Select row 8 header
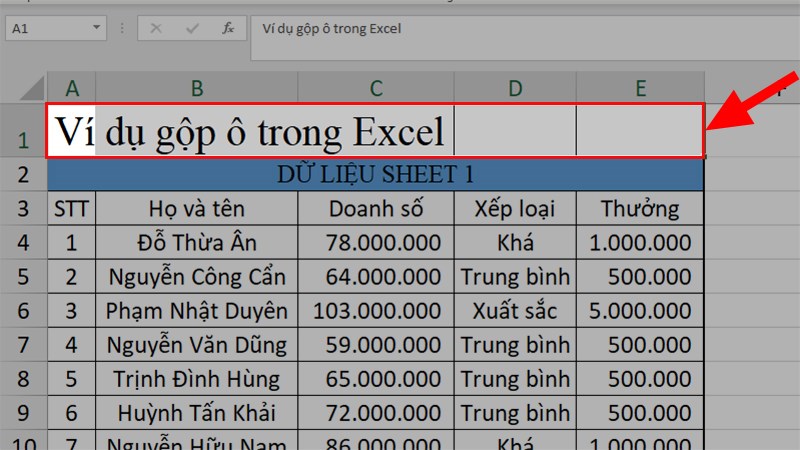Screen dimensions: 800x450 [23, 379]
